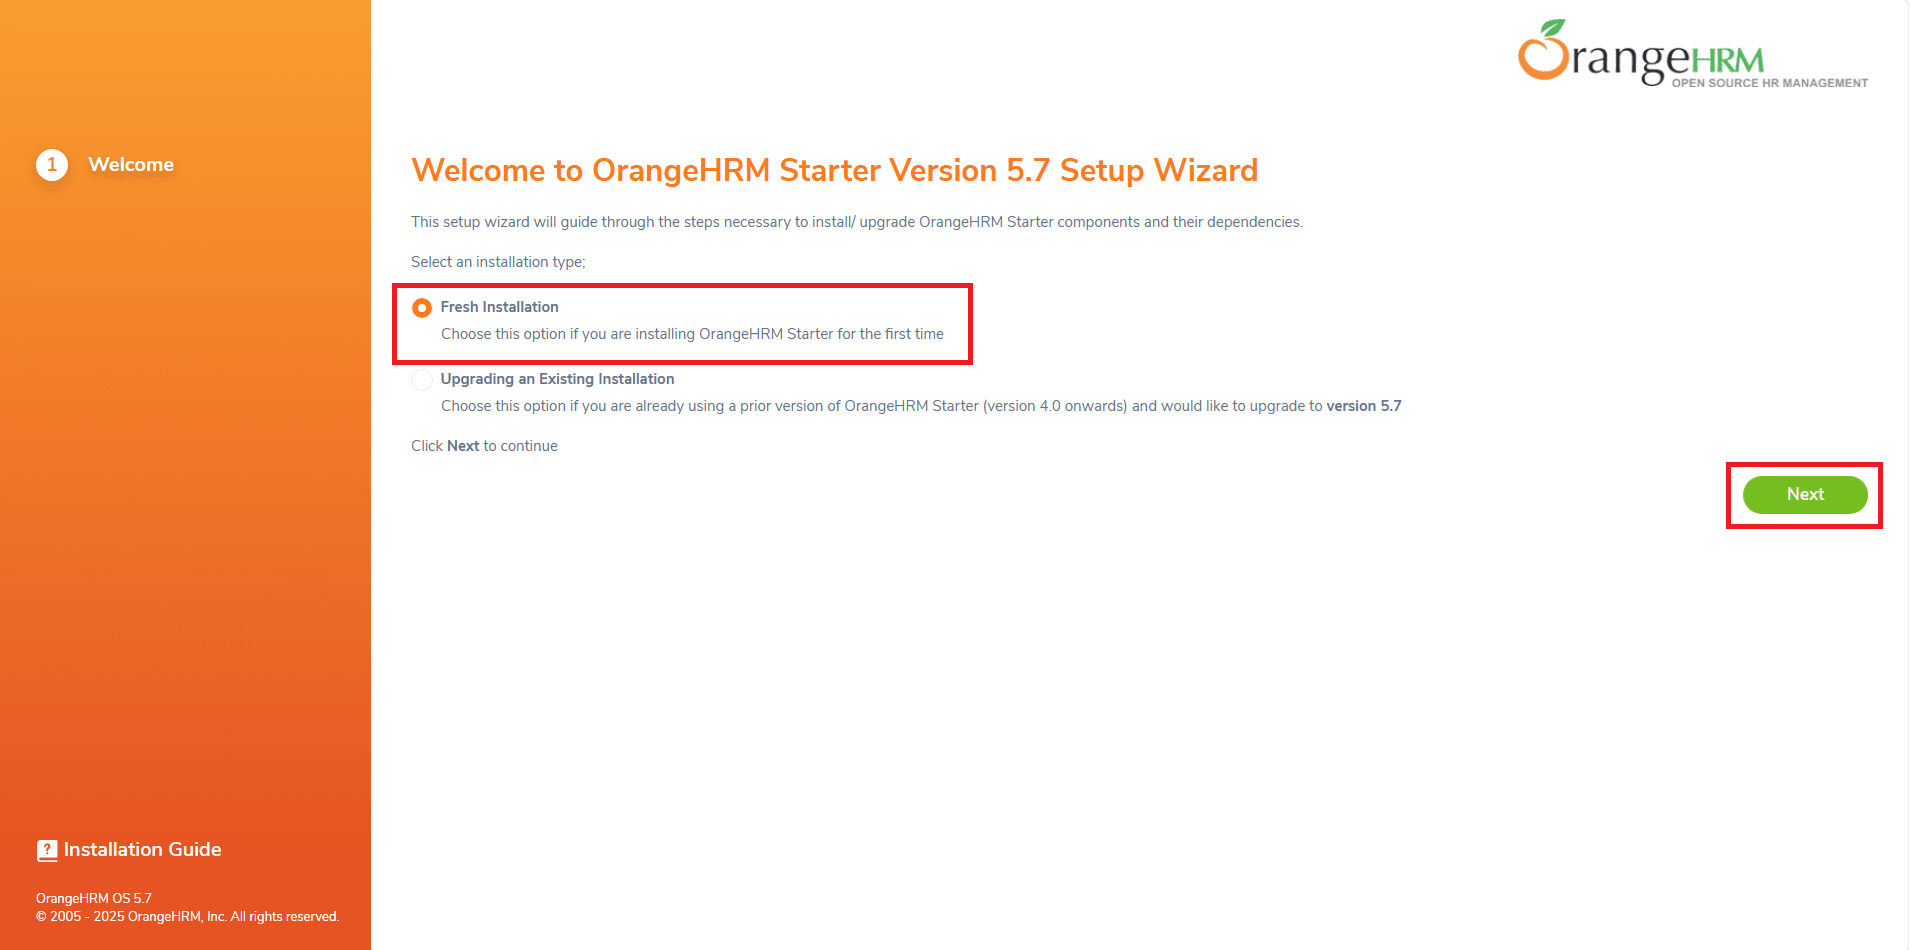Click the step 1 circle icon
This screenshot has height=950, width=1916.
52,165
